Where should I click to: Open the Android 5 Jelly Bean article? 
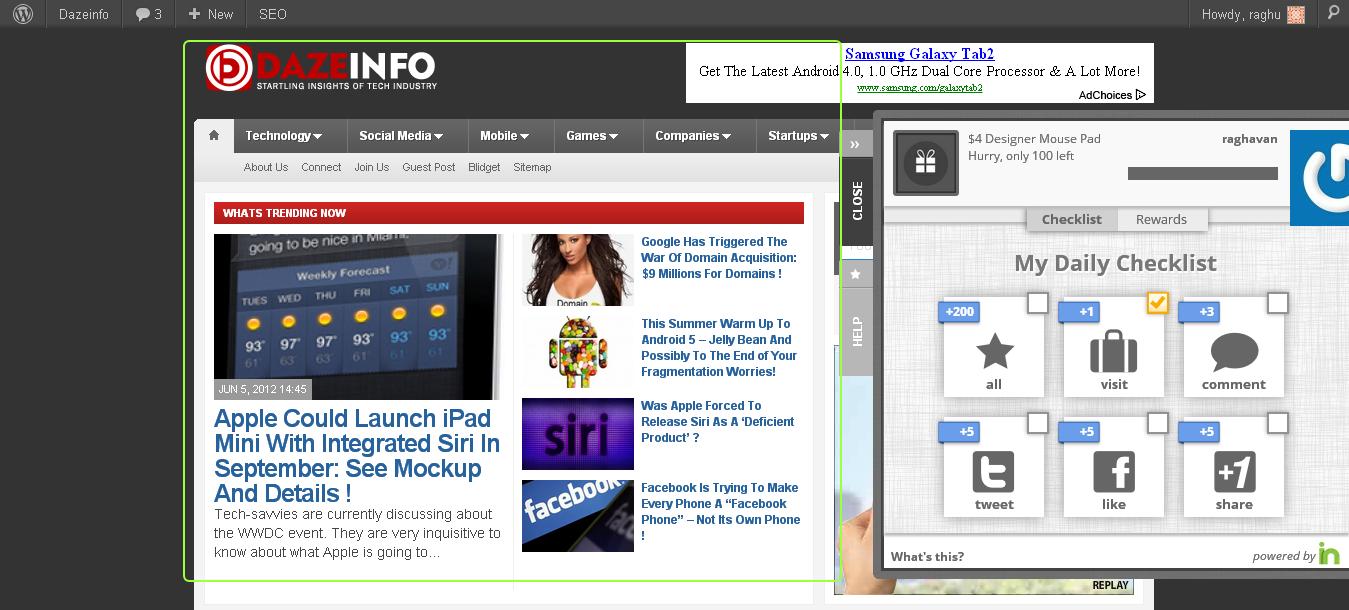(719, 348)
